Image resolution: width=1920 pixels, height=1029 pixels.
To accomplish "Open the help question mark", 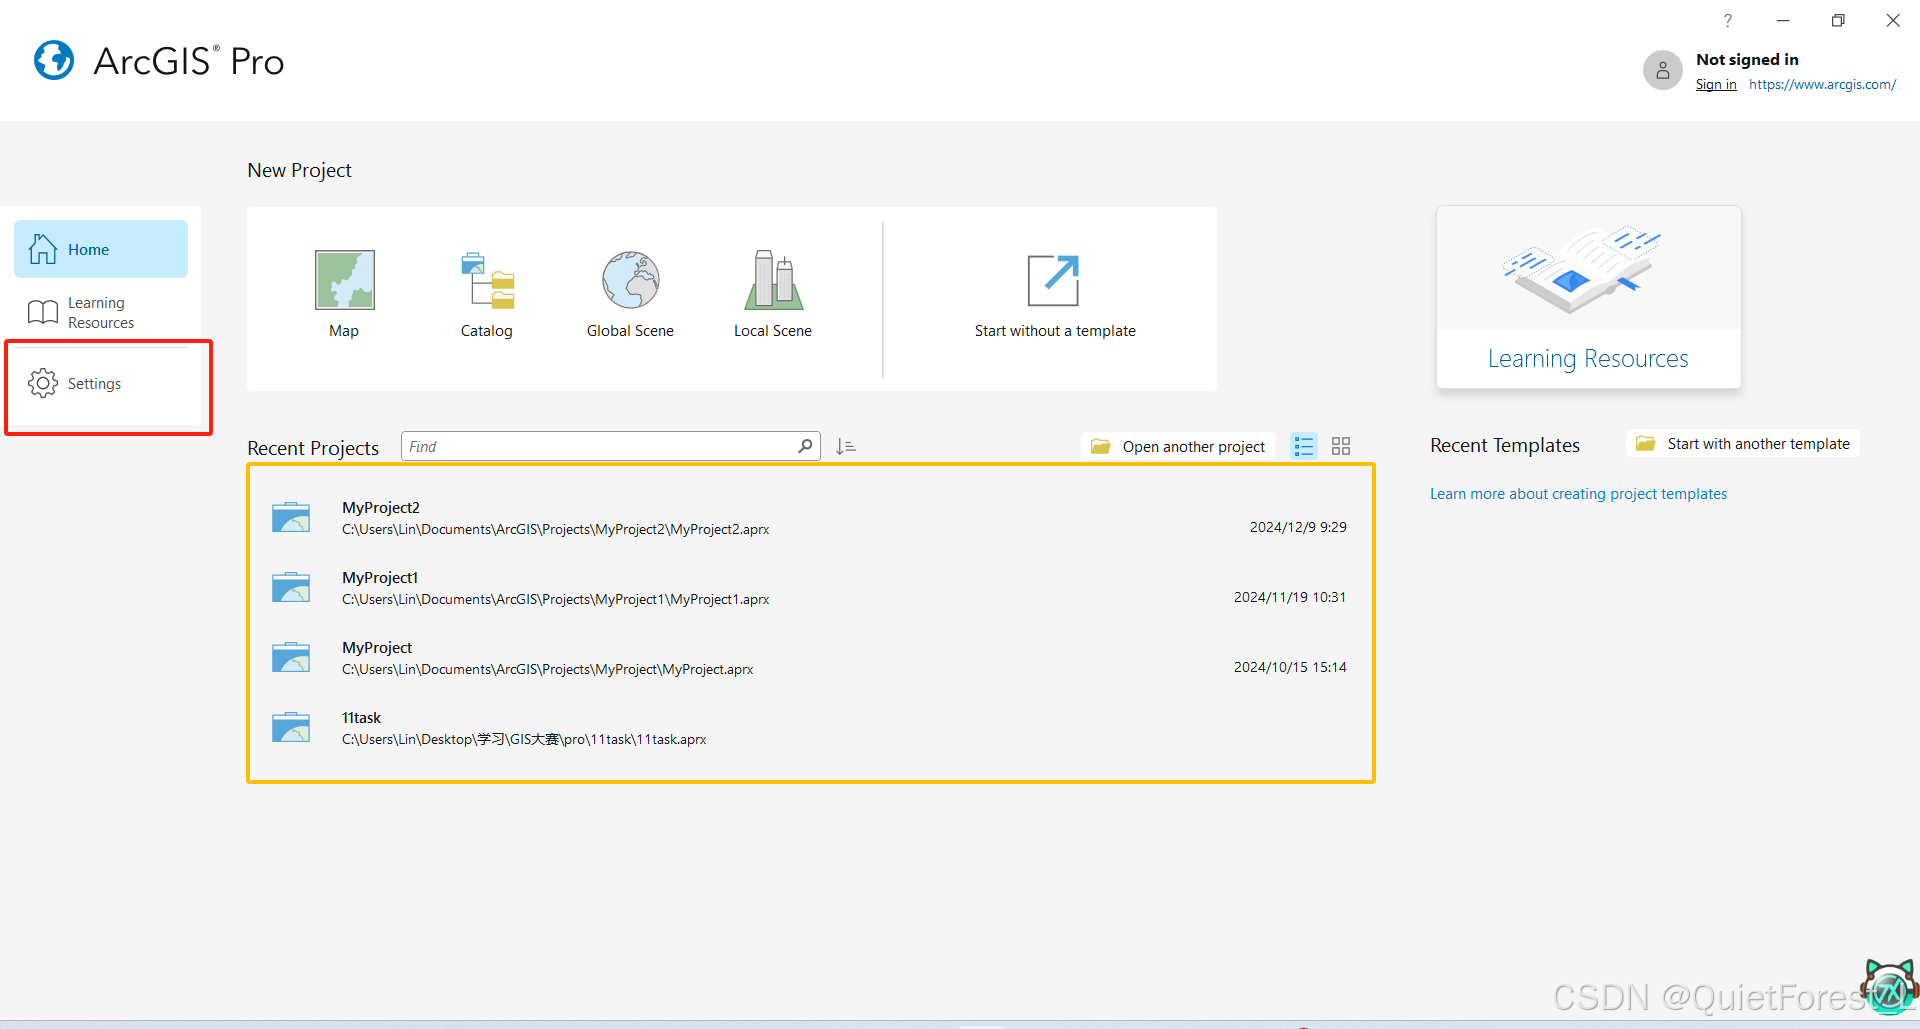I will pyautogui.click(x=1727, y=21).
